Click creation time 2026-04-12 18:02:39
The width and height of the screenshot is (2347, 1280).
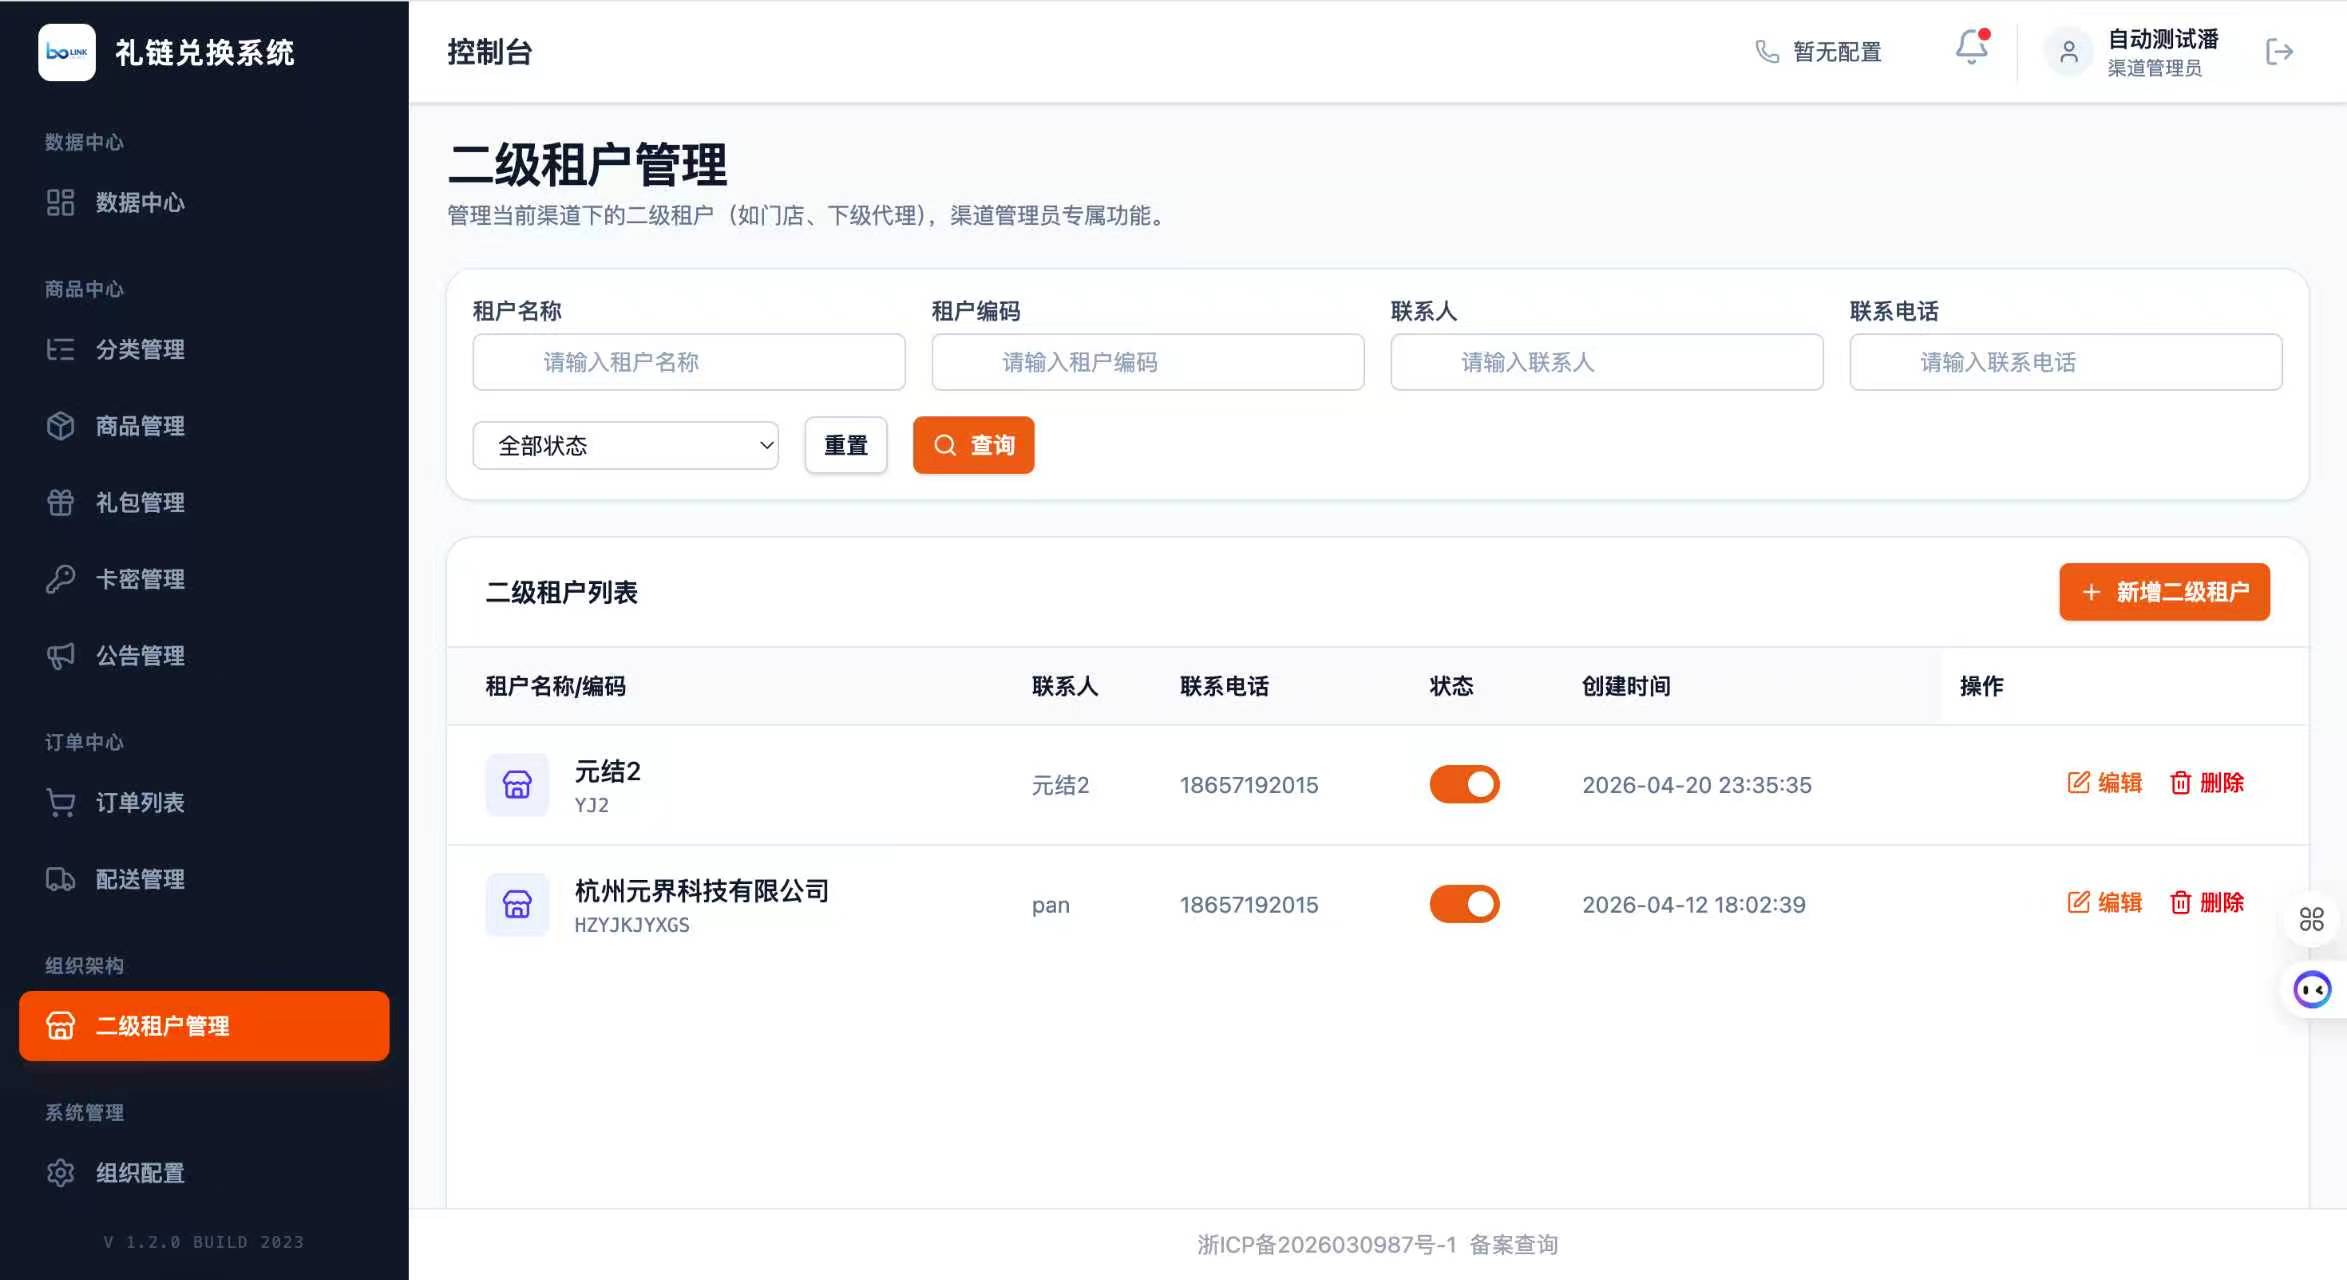pos(1694,905)
